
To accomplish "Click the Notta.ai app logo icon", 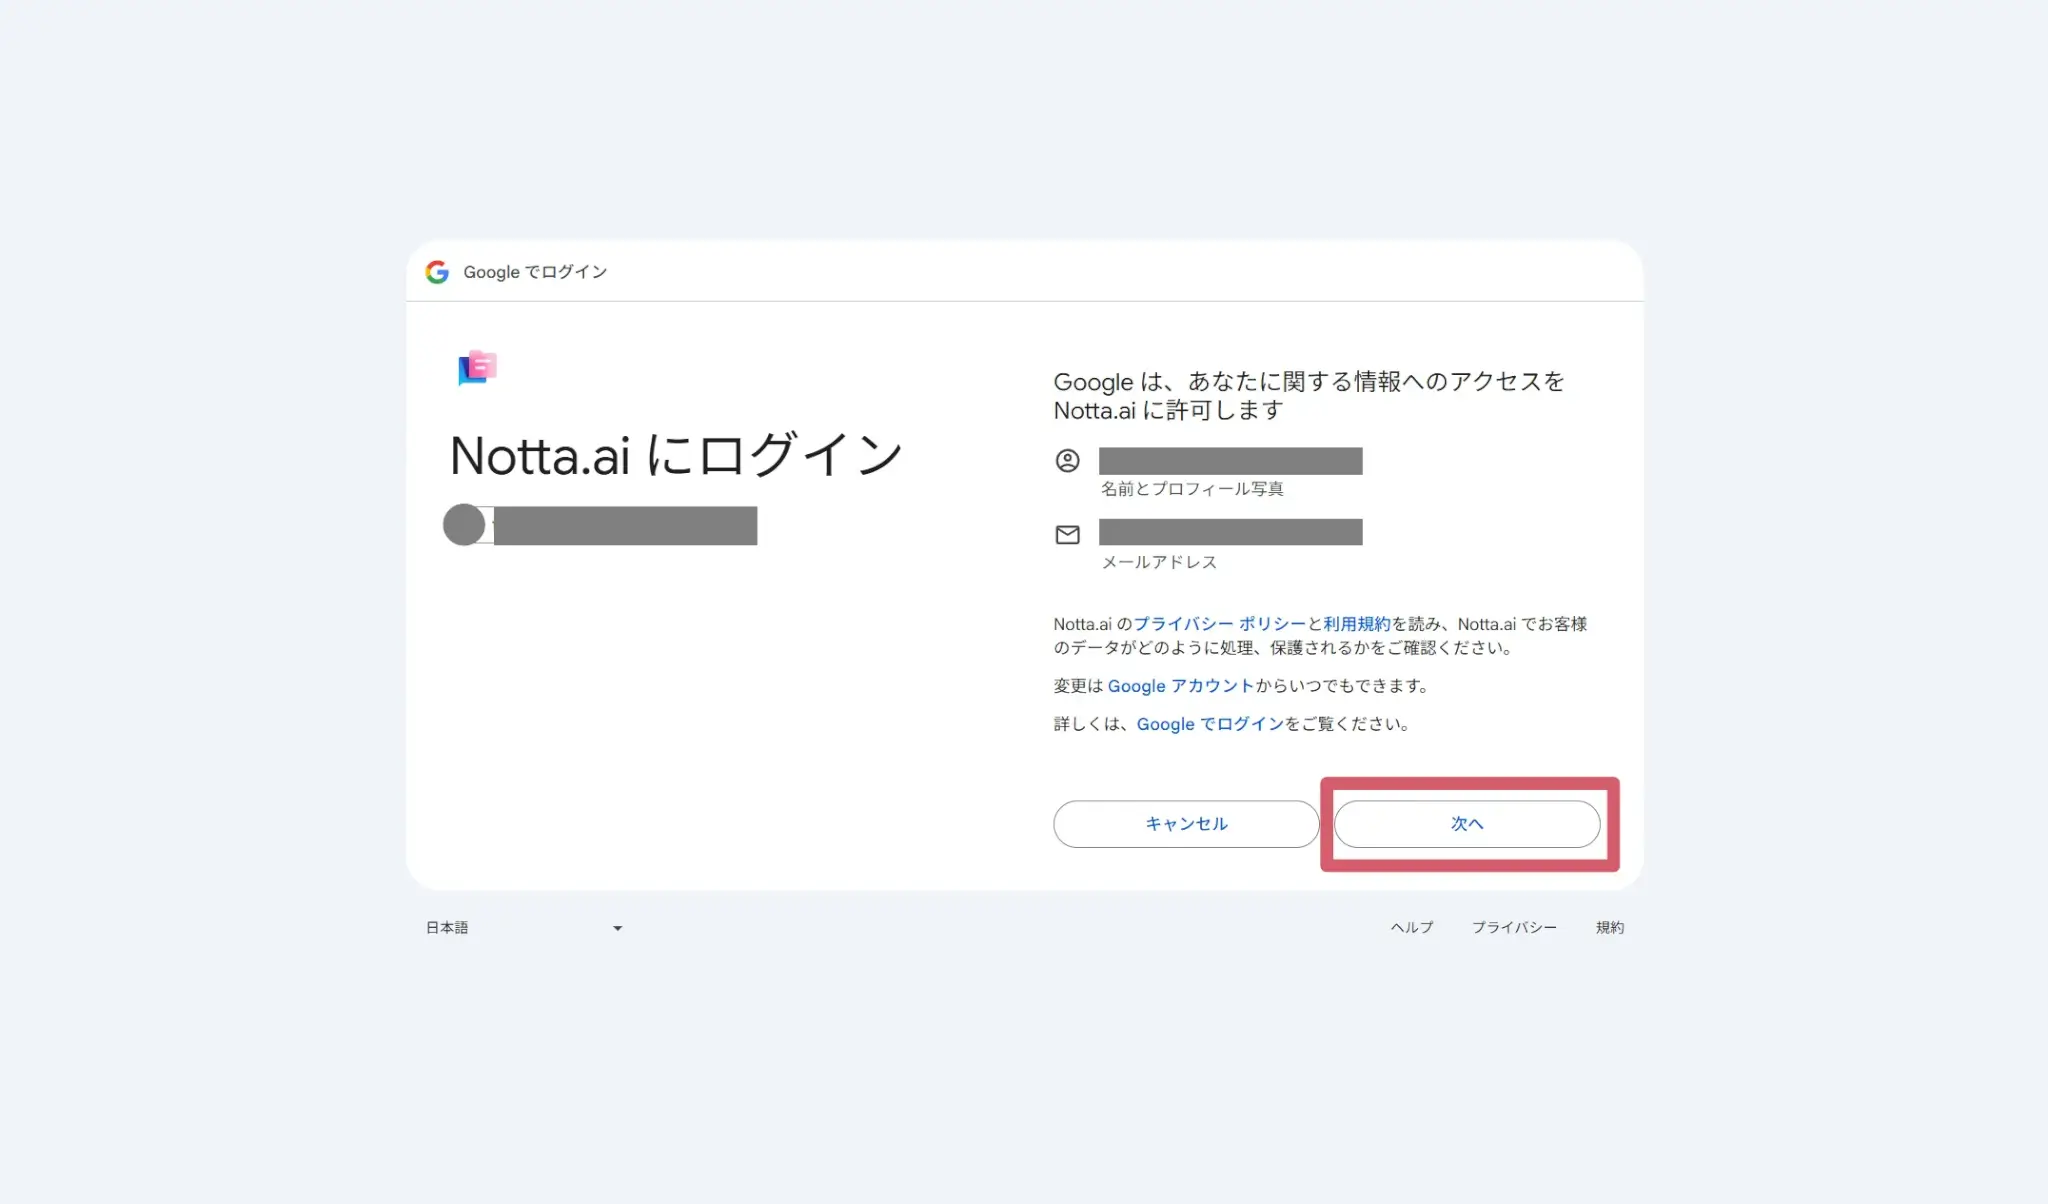I will [478, 368].
